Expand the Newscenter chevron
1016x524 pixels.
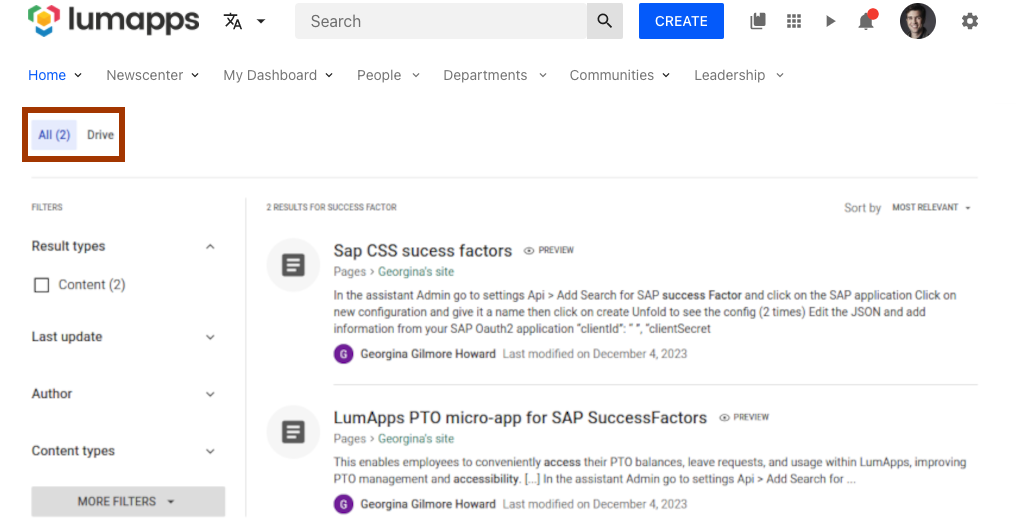(x=195, y=76)
